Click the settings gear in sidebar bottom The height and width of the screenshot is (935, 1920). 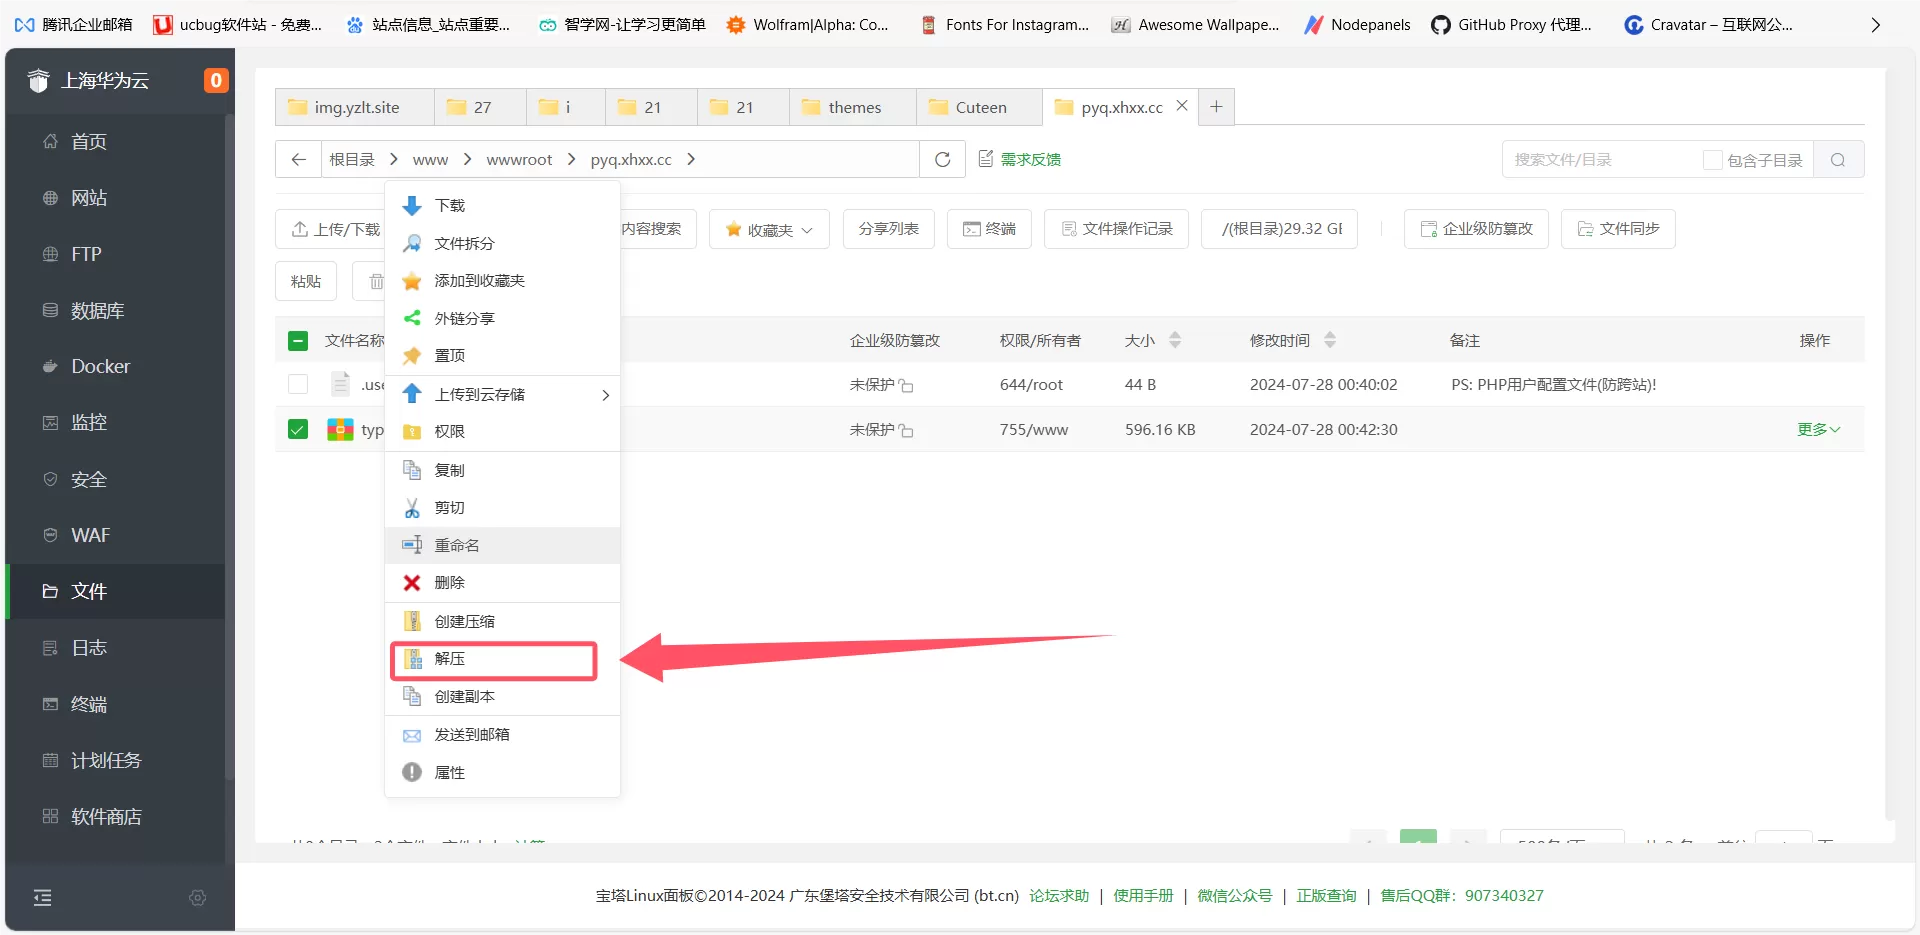coord(198,898)
